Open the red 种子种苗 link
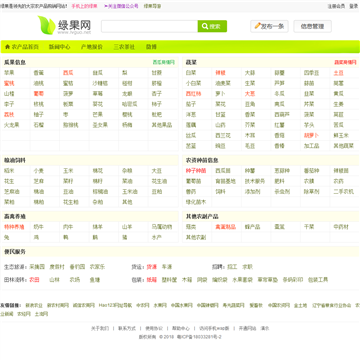The height and width of the screenshot is (360, 360). click(196, 171)
